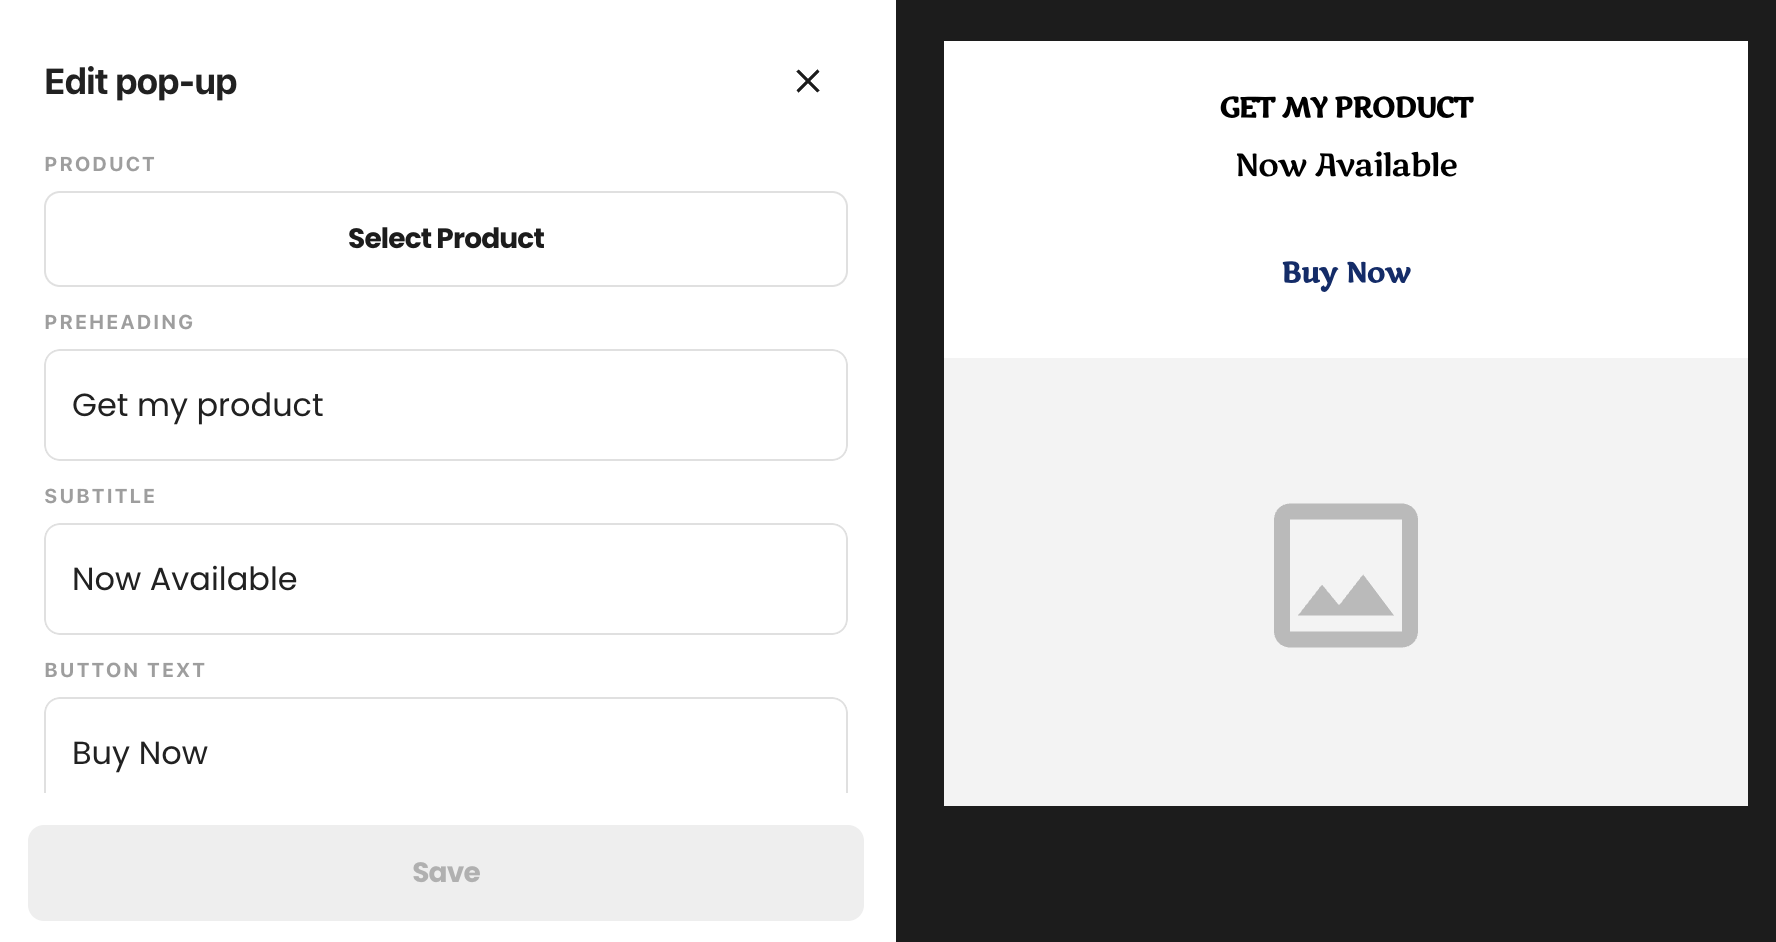Click the Save button
1776x942 pixels.
point(446,873)
